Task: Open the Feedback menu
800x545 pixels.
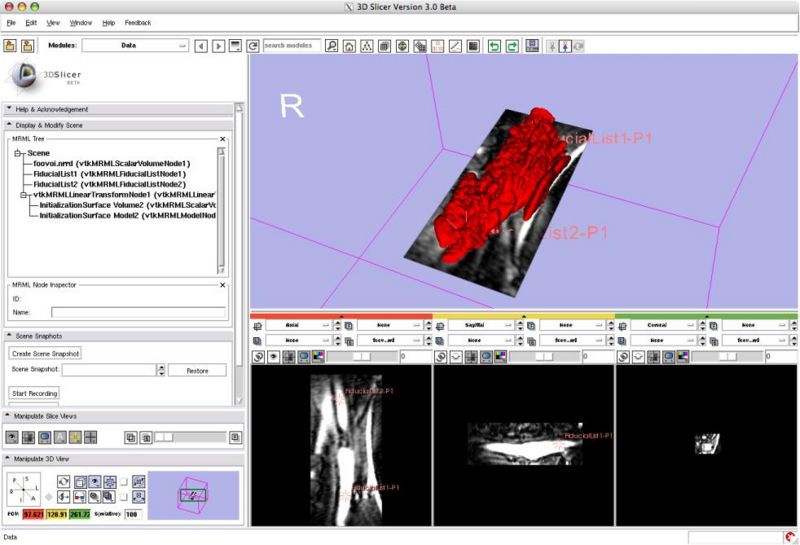Action: [138, 23]
